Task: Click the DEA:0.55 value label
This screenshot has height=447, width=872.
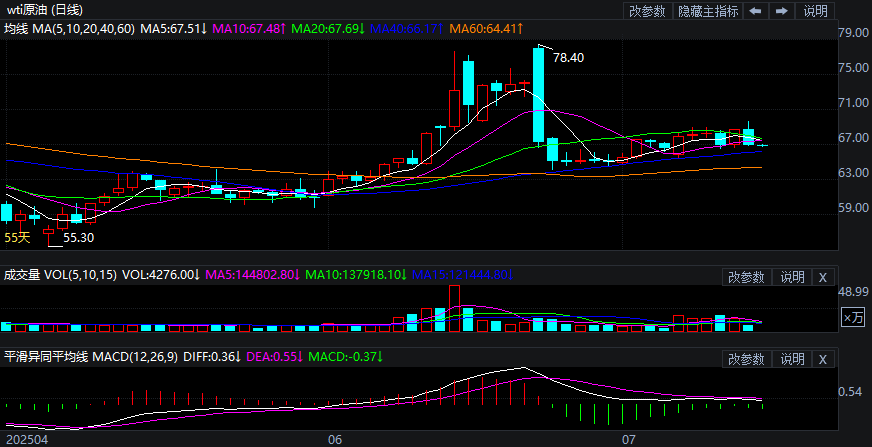Action: (275, 356)
